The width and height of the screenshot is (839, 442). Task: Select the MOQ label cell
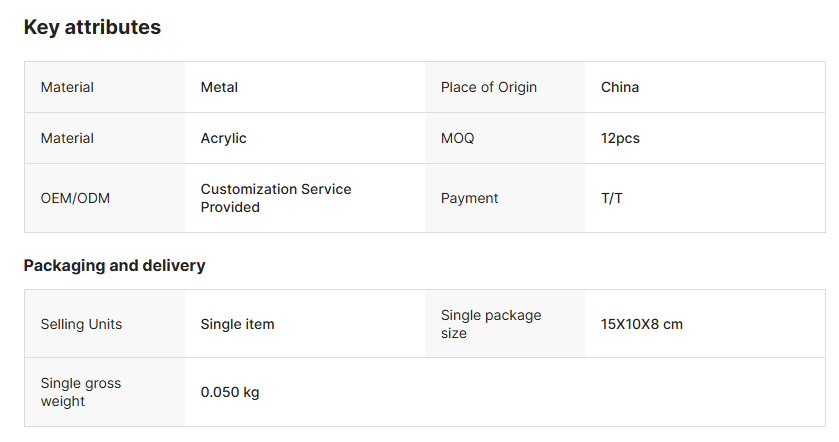[457, 138]
